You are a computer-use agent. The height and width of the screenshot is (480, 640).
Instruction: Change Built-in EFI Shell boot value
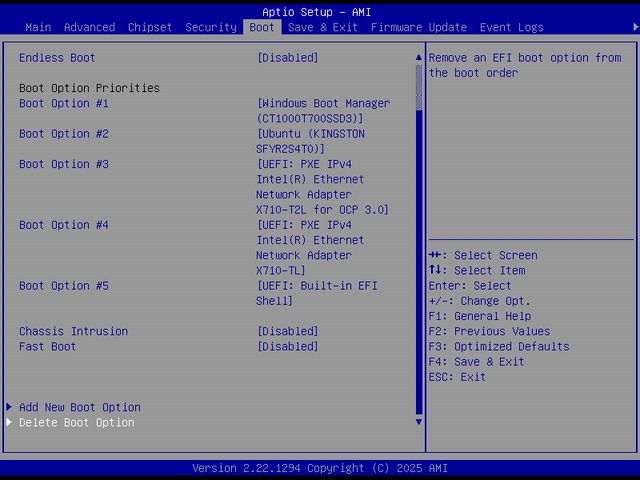click(317, 293)
